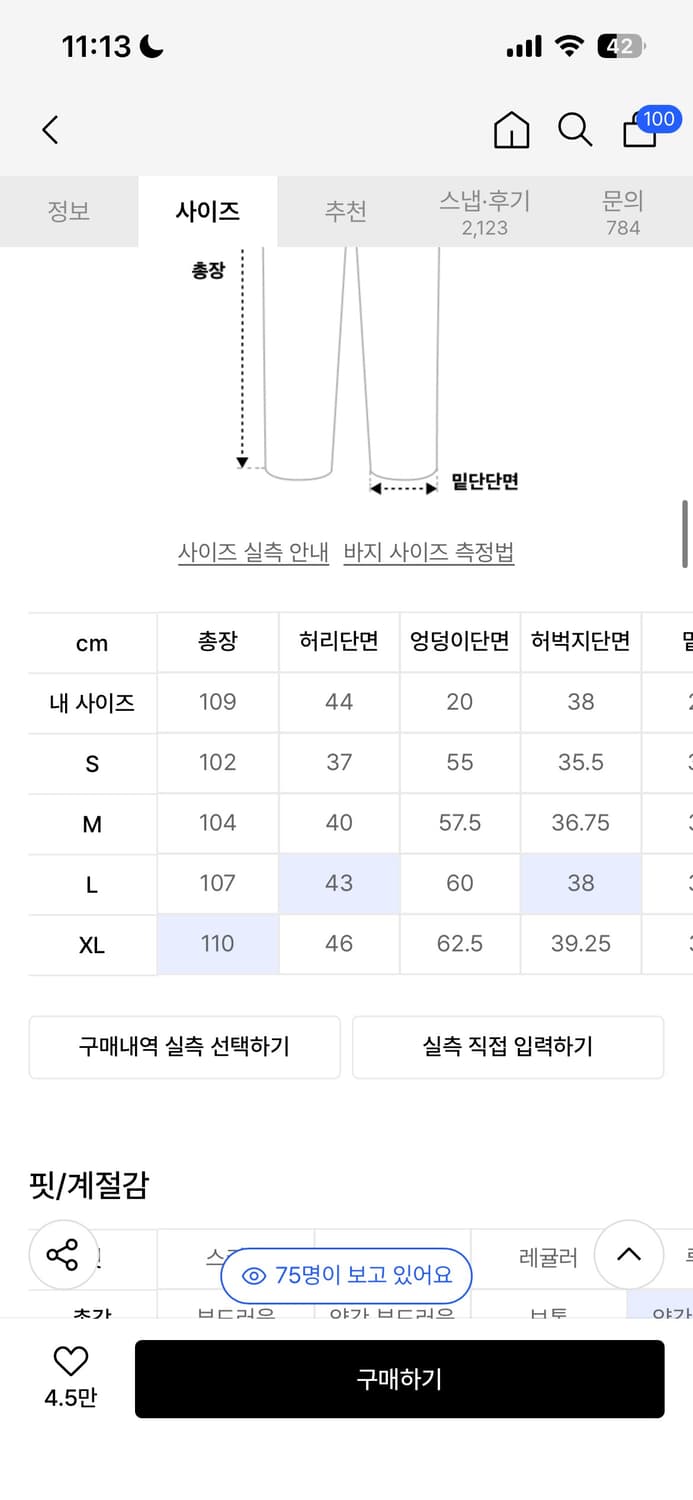This screenshot has width=693, height=1500.
Task: Open the 문의 inquiries section
Action: pos(624,211)
